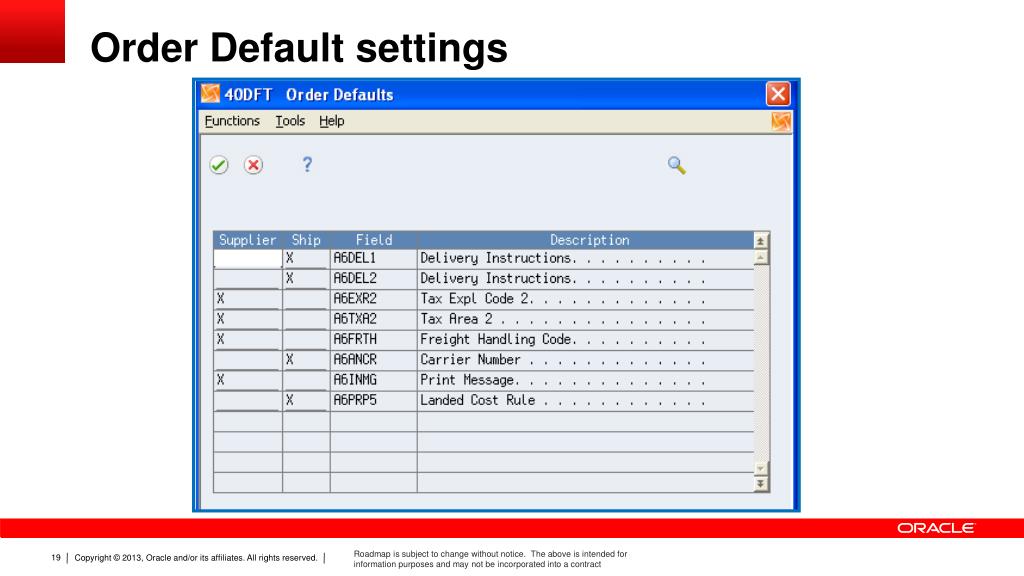Click Supplier field in A6PRP5 row
The height and width of the screenshot is (576, 1024).
tap(248, 400)
